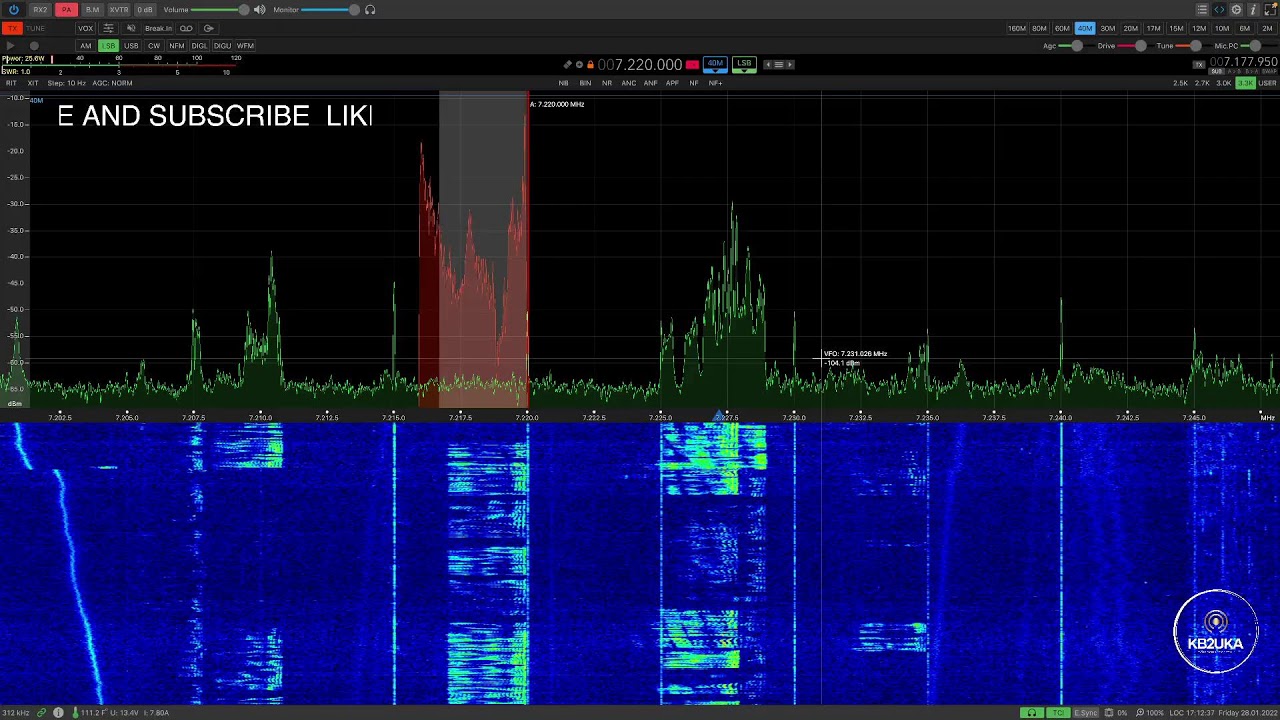Open the list menu icon top right

coord(1202,10)
